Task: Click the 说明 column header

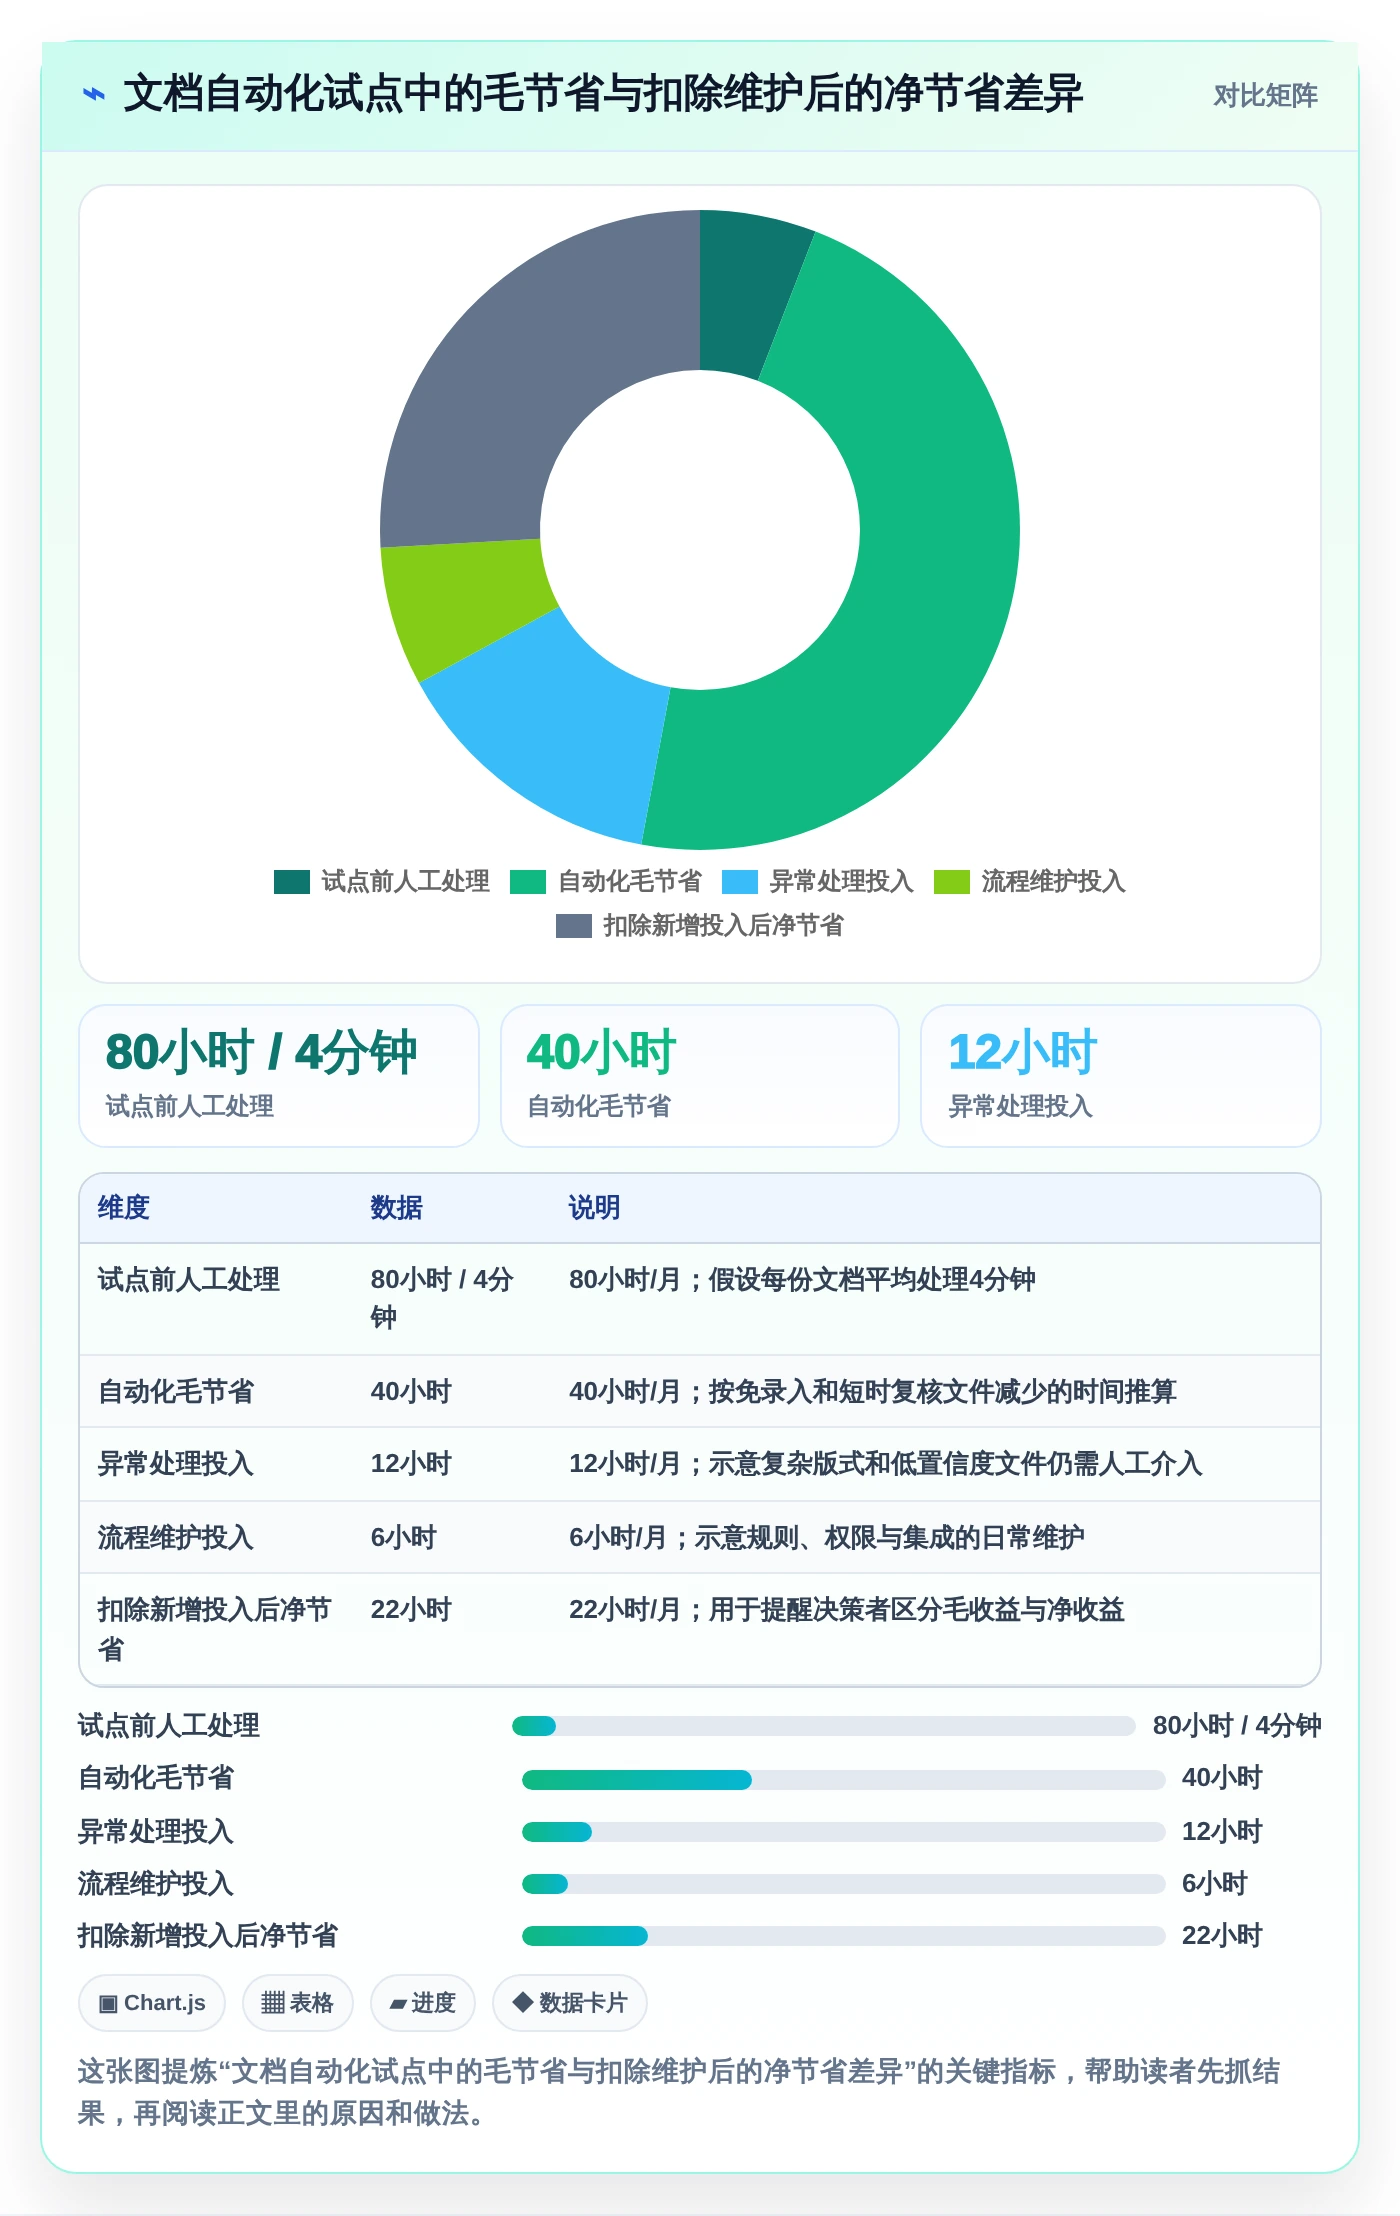Action: [595, 1208]
